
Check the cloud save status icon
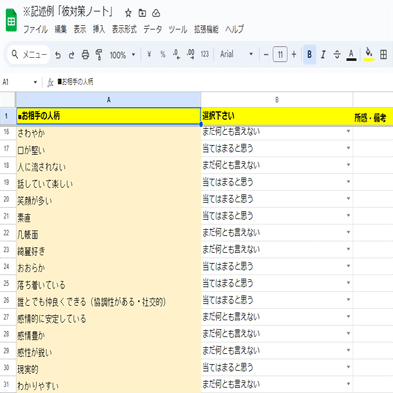coord(156,13)
